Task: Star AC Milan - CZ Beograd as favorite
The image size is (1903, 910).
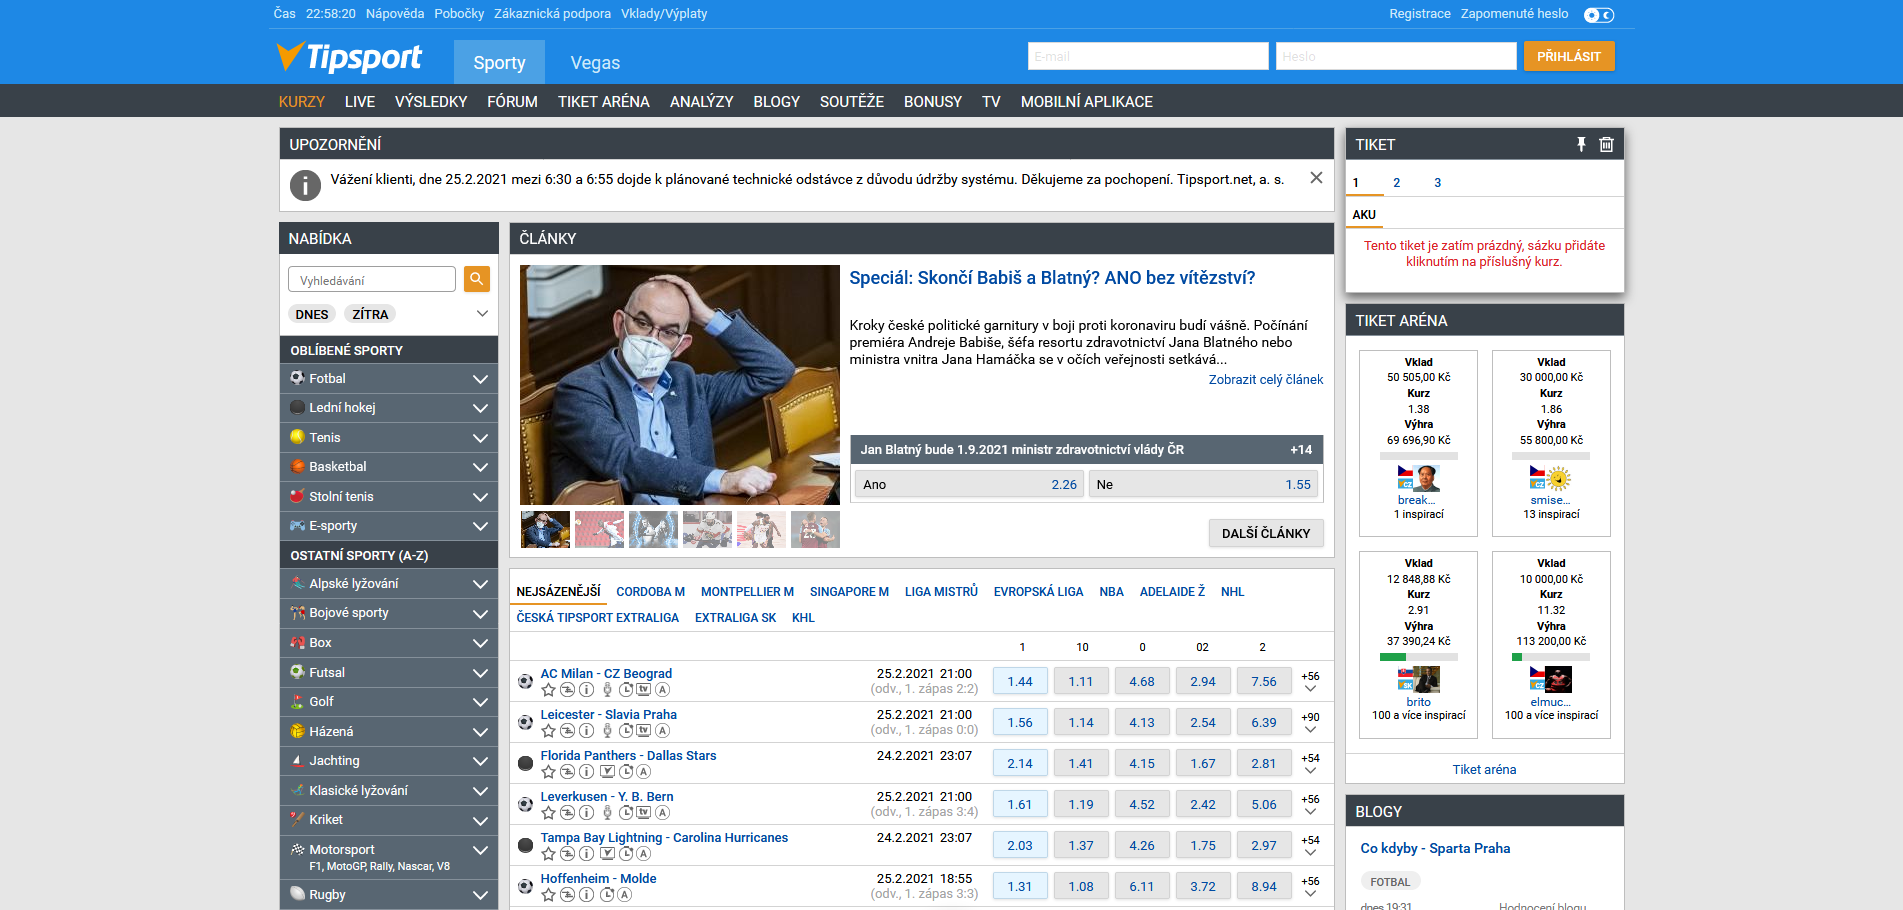Action: coord(548,689)
